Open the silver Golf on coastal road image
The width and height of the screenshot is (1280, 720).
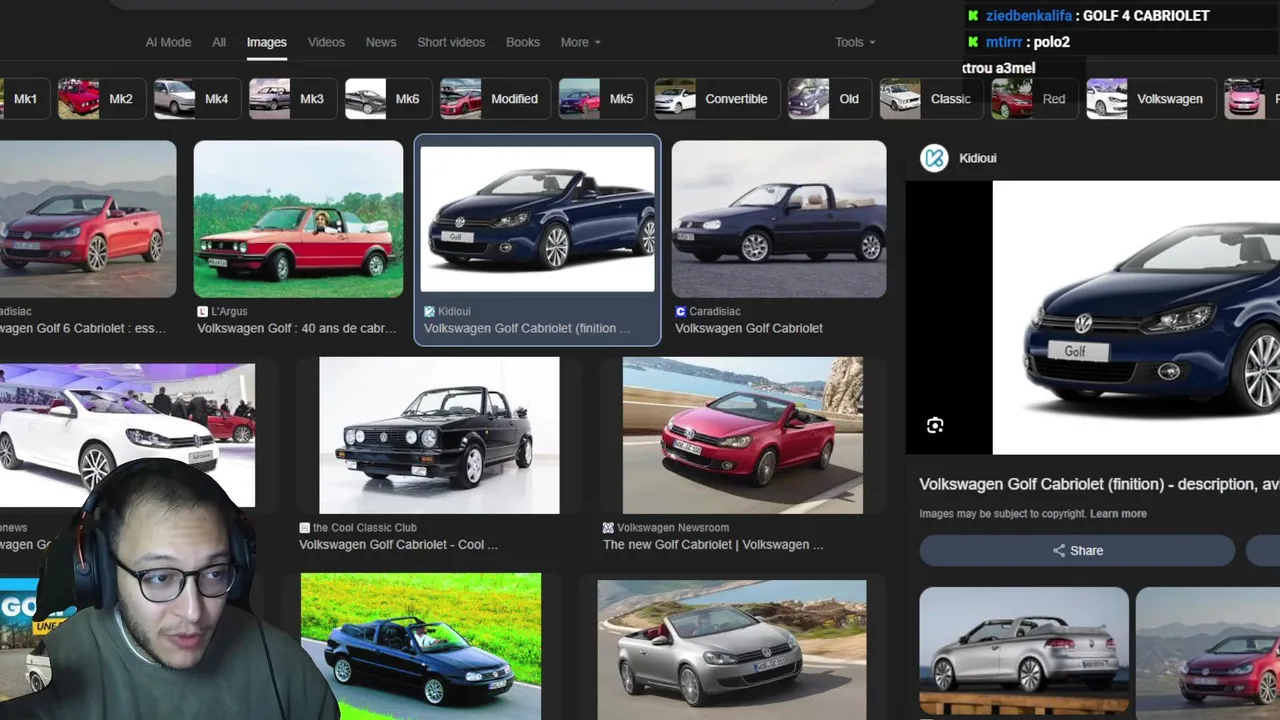pos(732,650)
